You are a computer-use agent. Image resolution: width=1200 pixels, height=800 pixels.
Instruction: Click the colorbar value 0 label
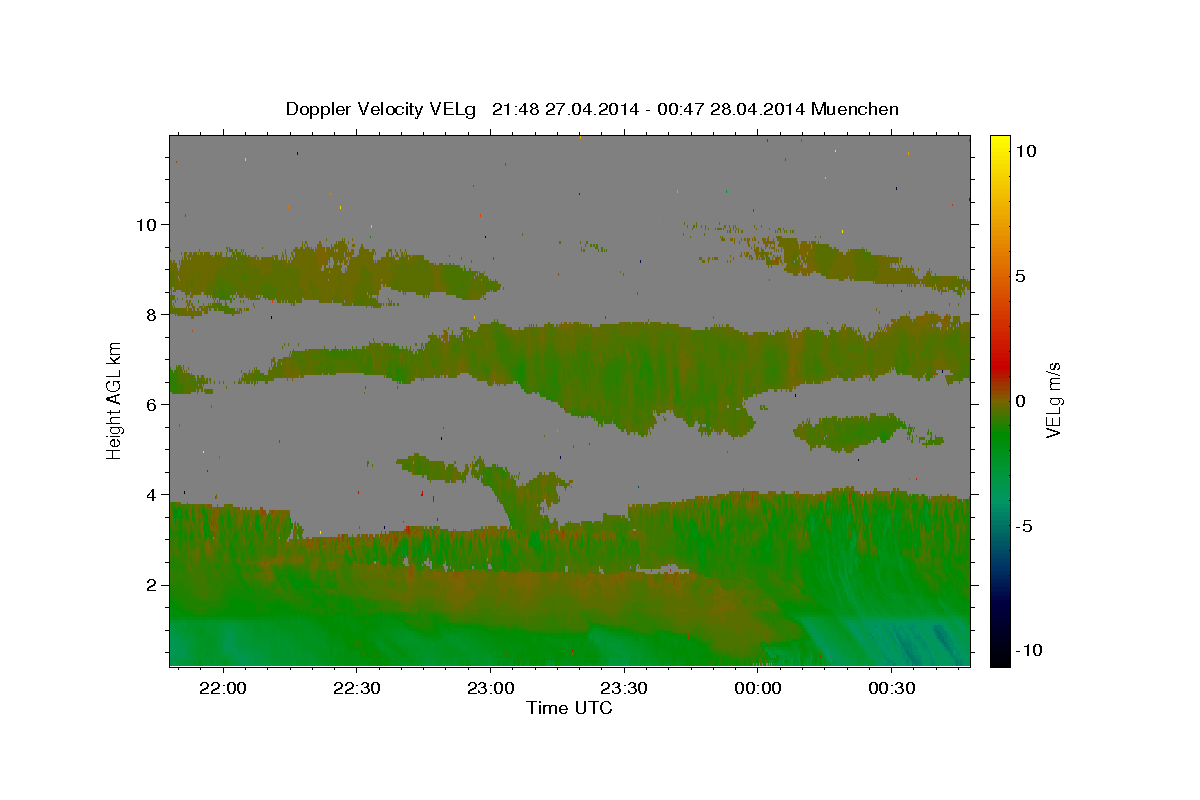pyautogui.click(x=1020, y=401)
